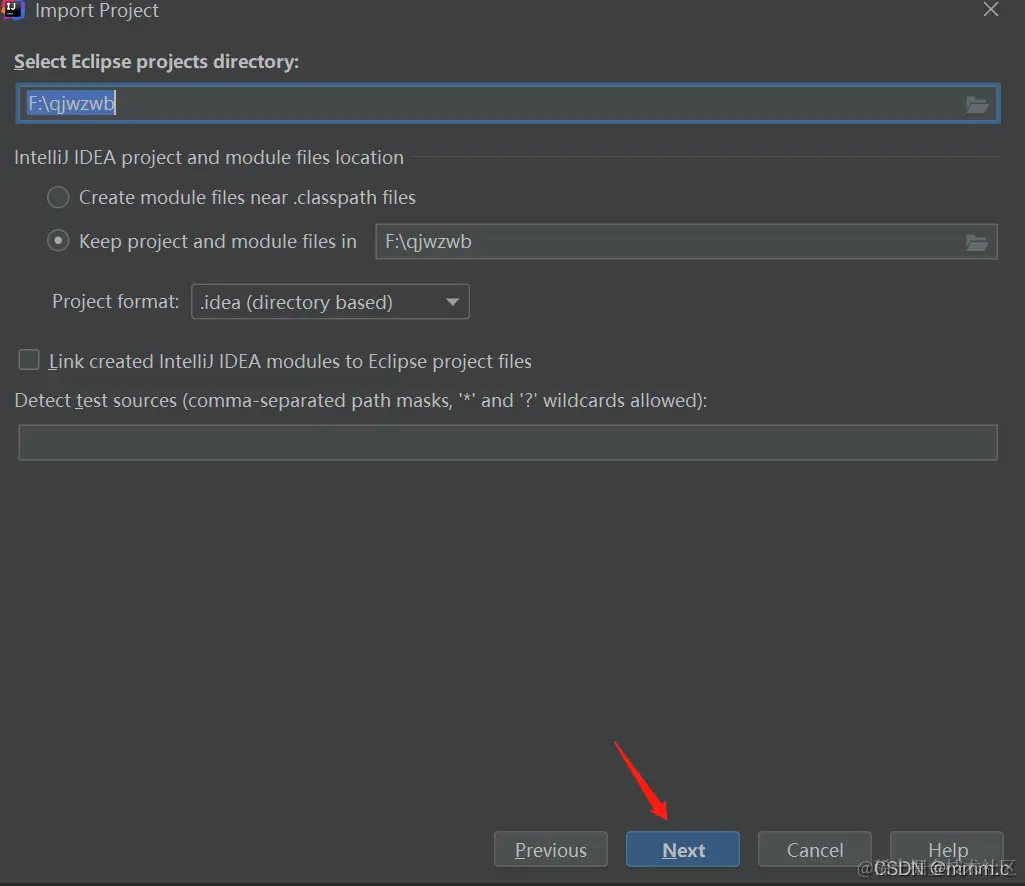Click the 'Project format:' label
Viewport: 1025px width, 886px height.
(x=115, y=301)
